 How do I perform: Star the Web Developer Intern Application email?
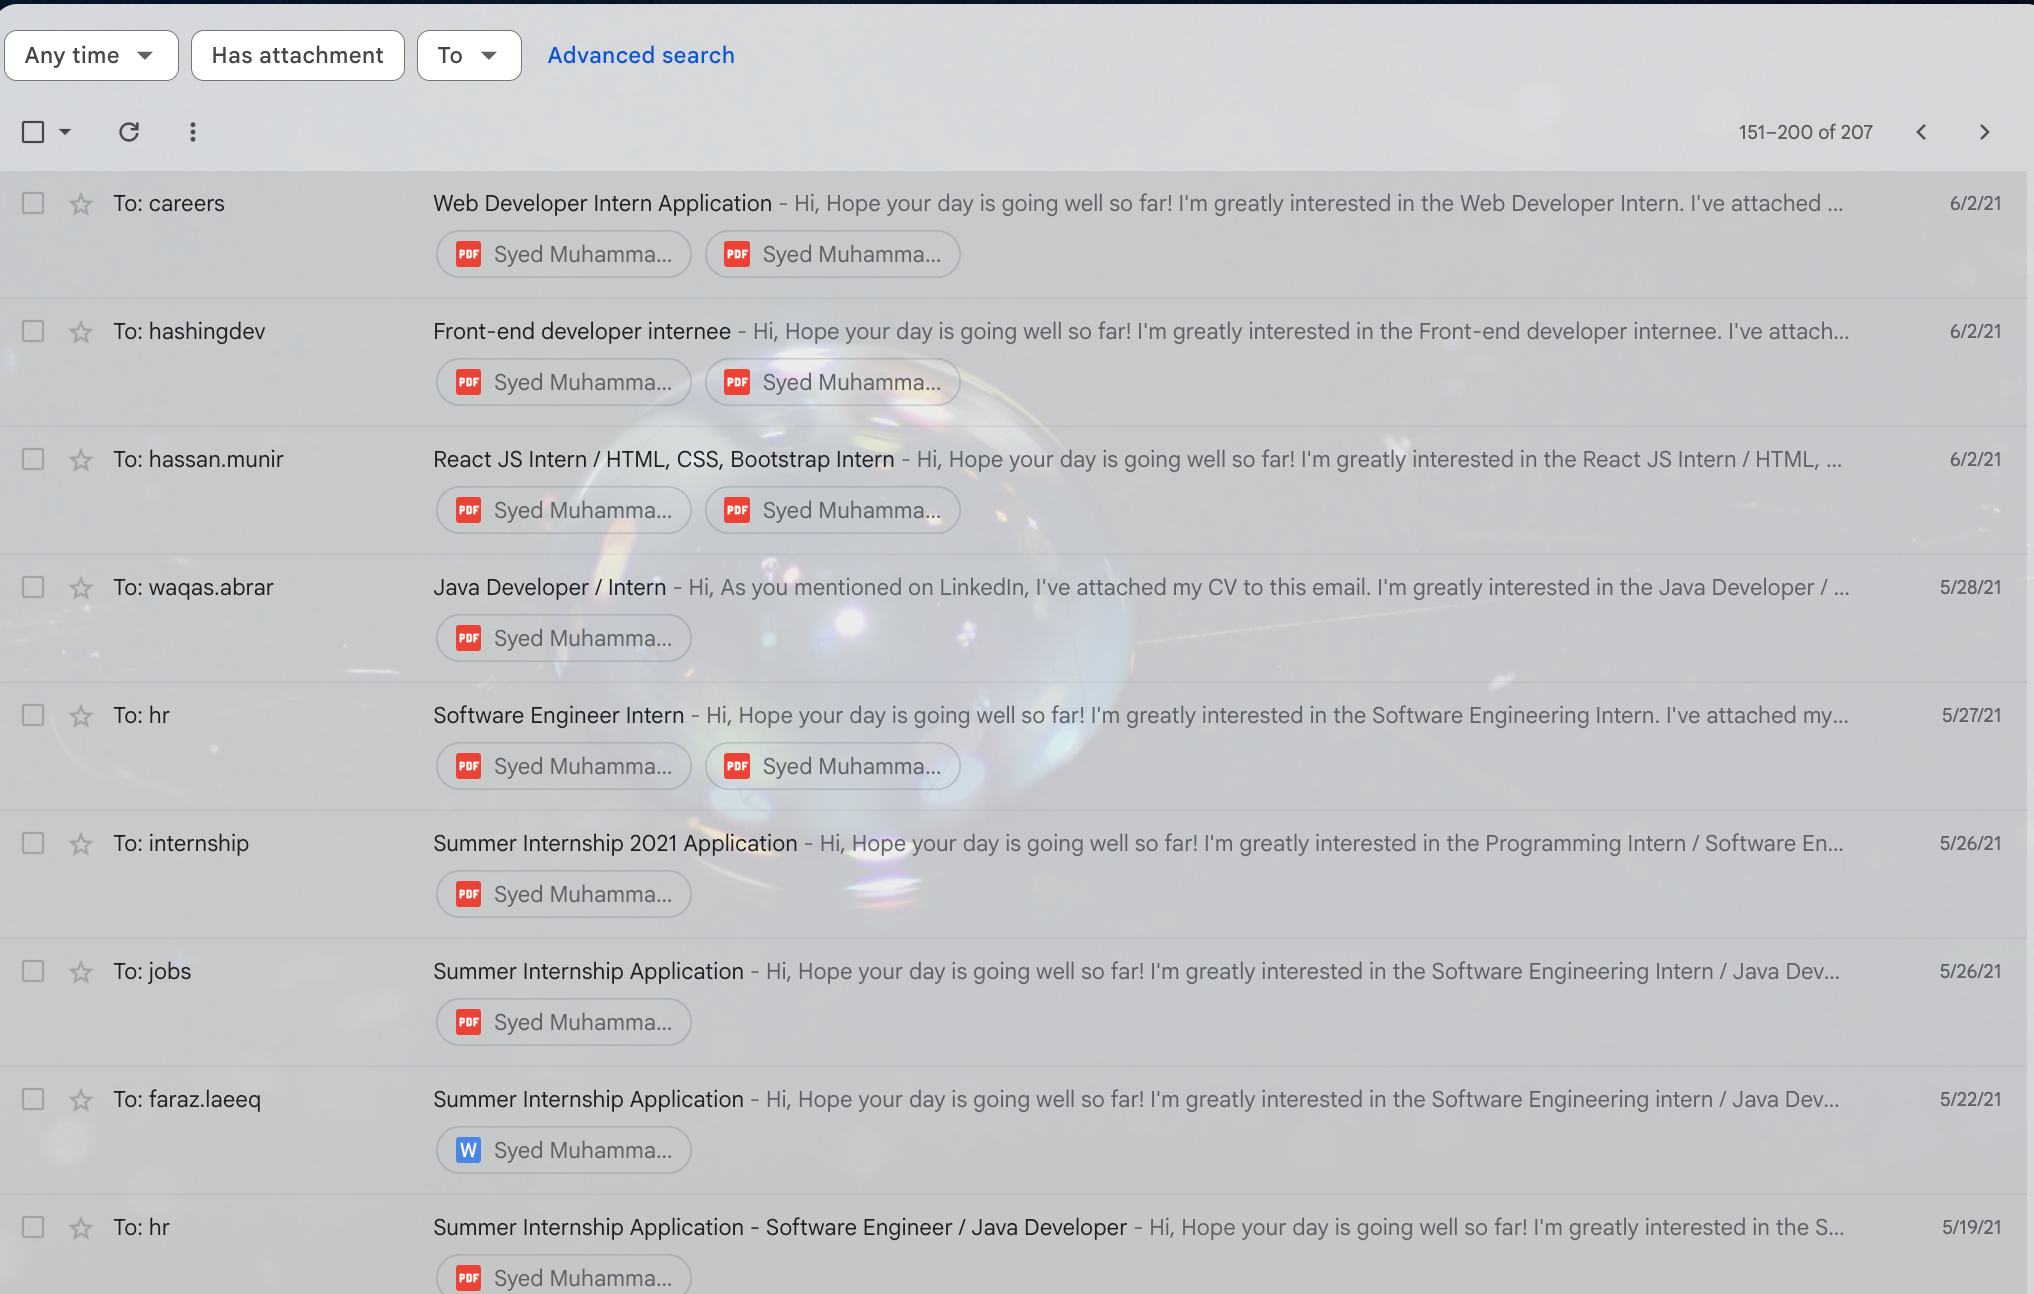click(81, 204)
